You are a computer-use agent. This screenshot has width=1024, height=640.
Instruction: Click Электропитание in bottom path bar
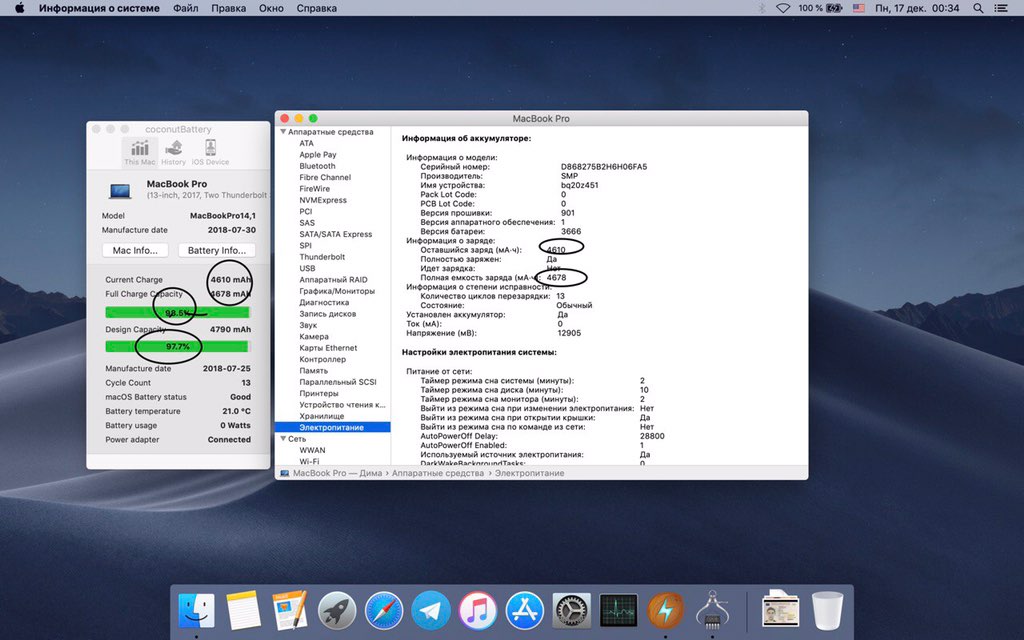point(529,473)
